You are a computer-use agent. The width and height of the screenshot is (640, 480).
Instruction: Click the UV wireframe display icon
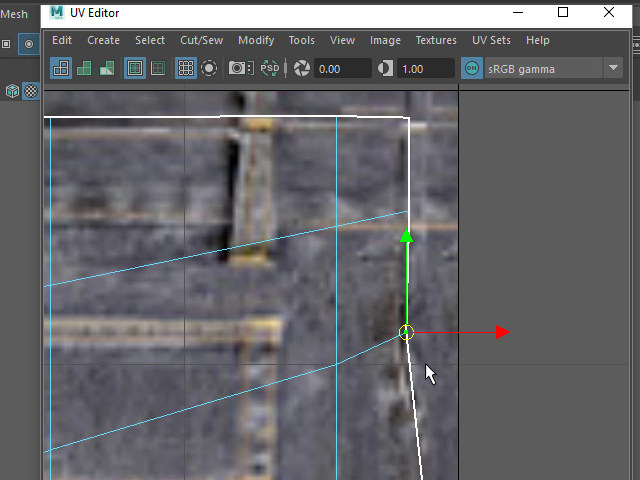coord(61,68)
